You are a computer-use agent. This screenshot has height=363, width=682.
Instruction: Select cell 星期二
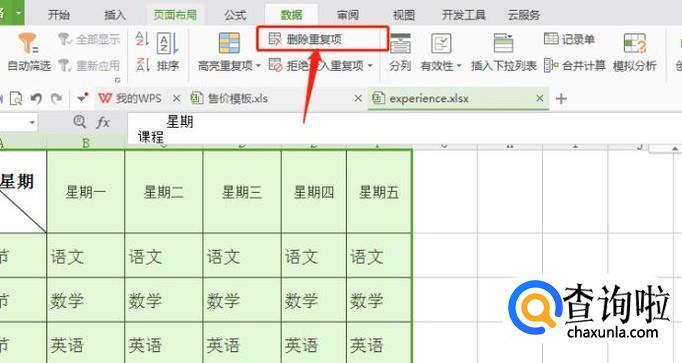(164, 192)
